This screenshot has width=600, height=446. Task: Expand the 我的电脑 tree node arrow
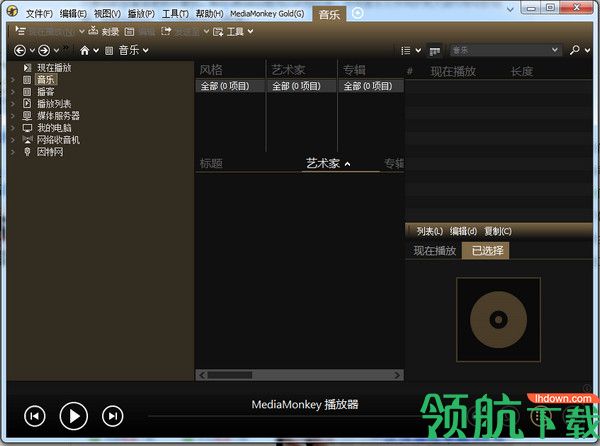(13, 128)
